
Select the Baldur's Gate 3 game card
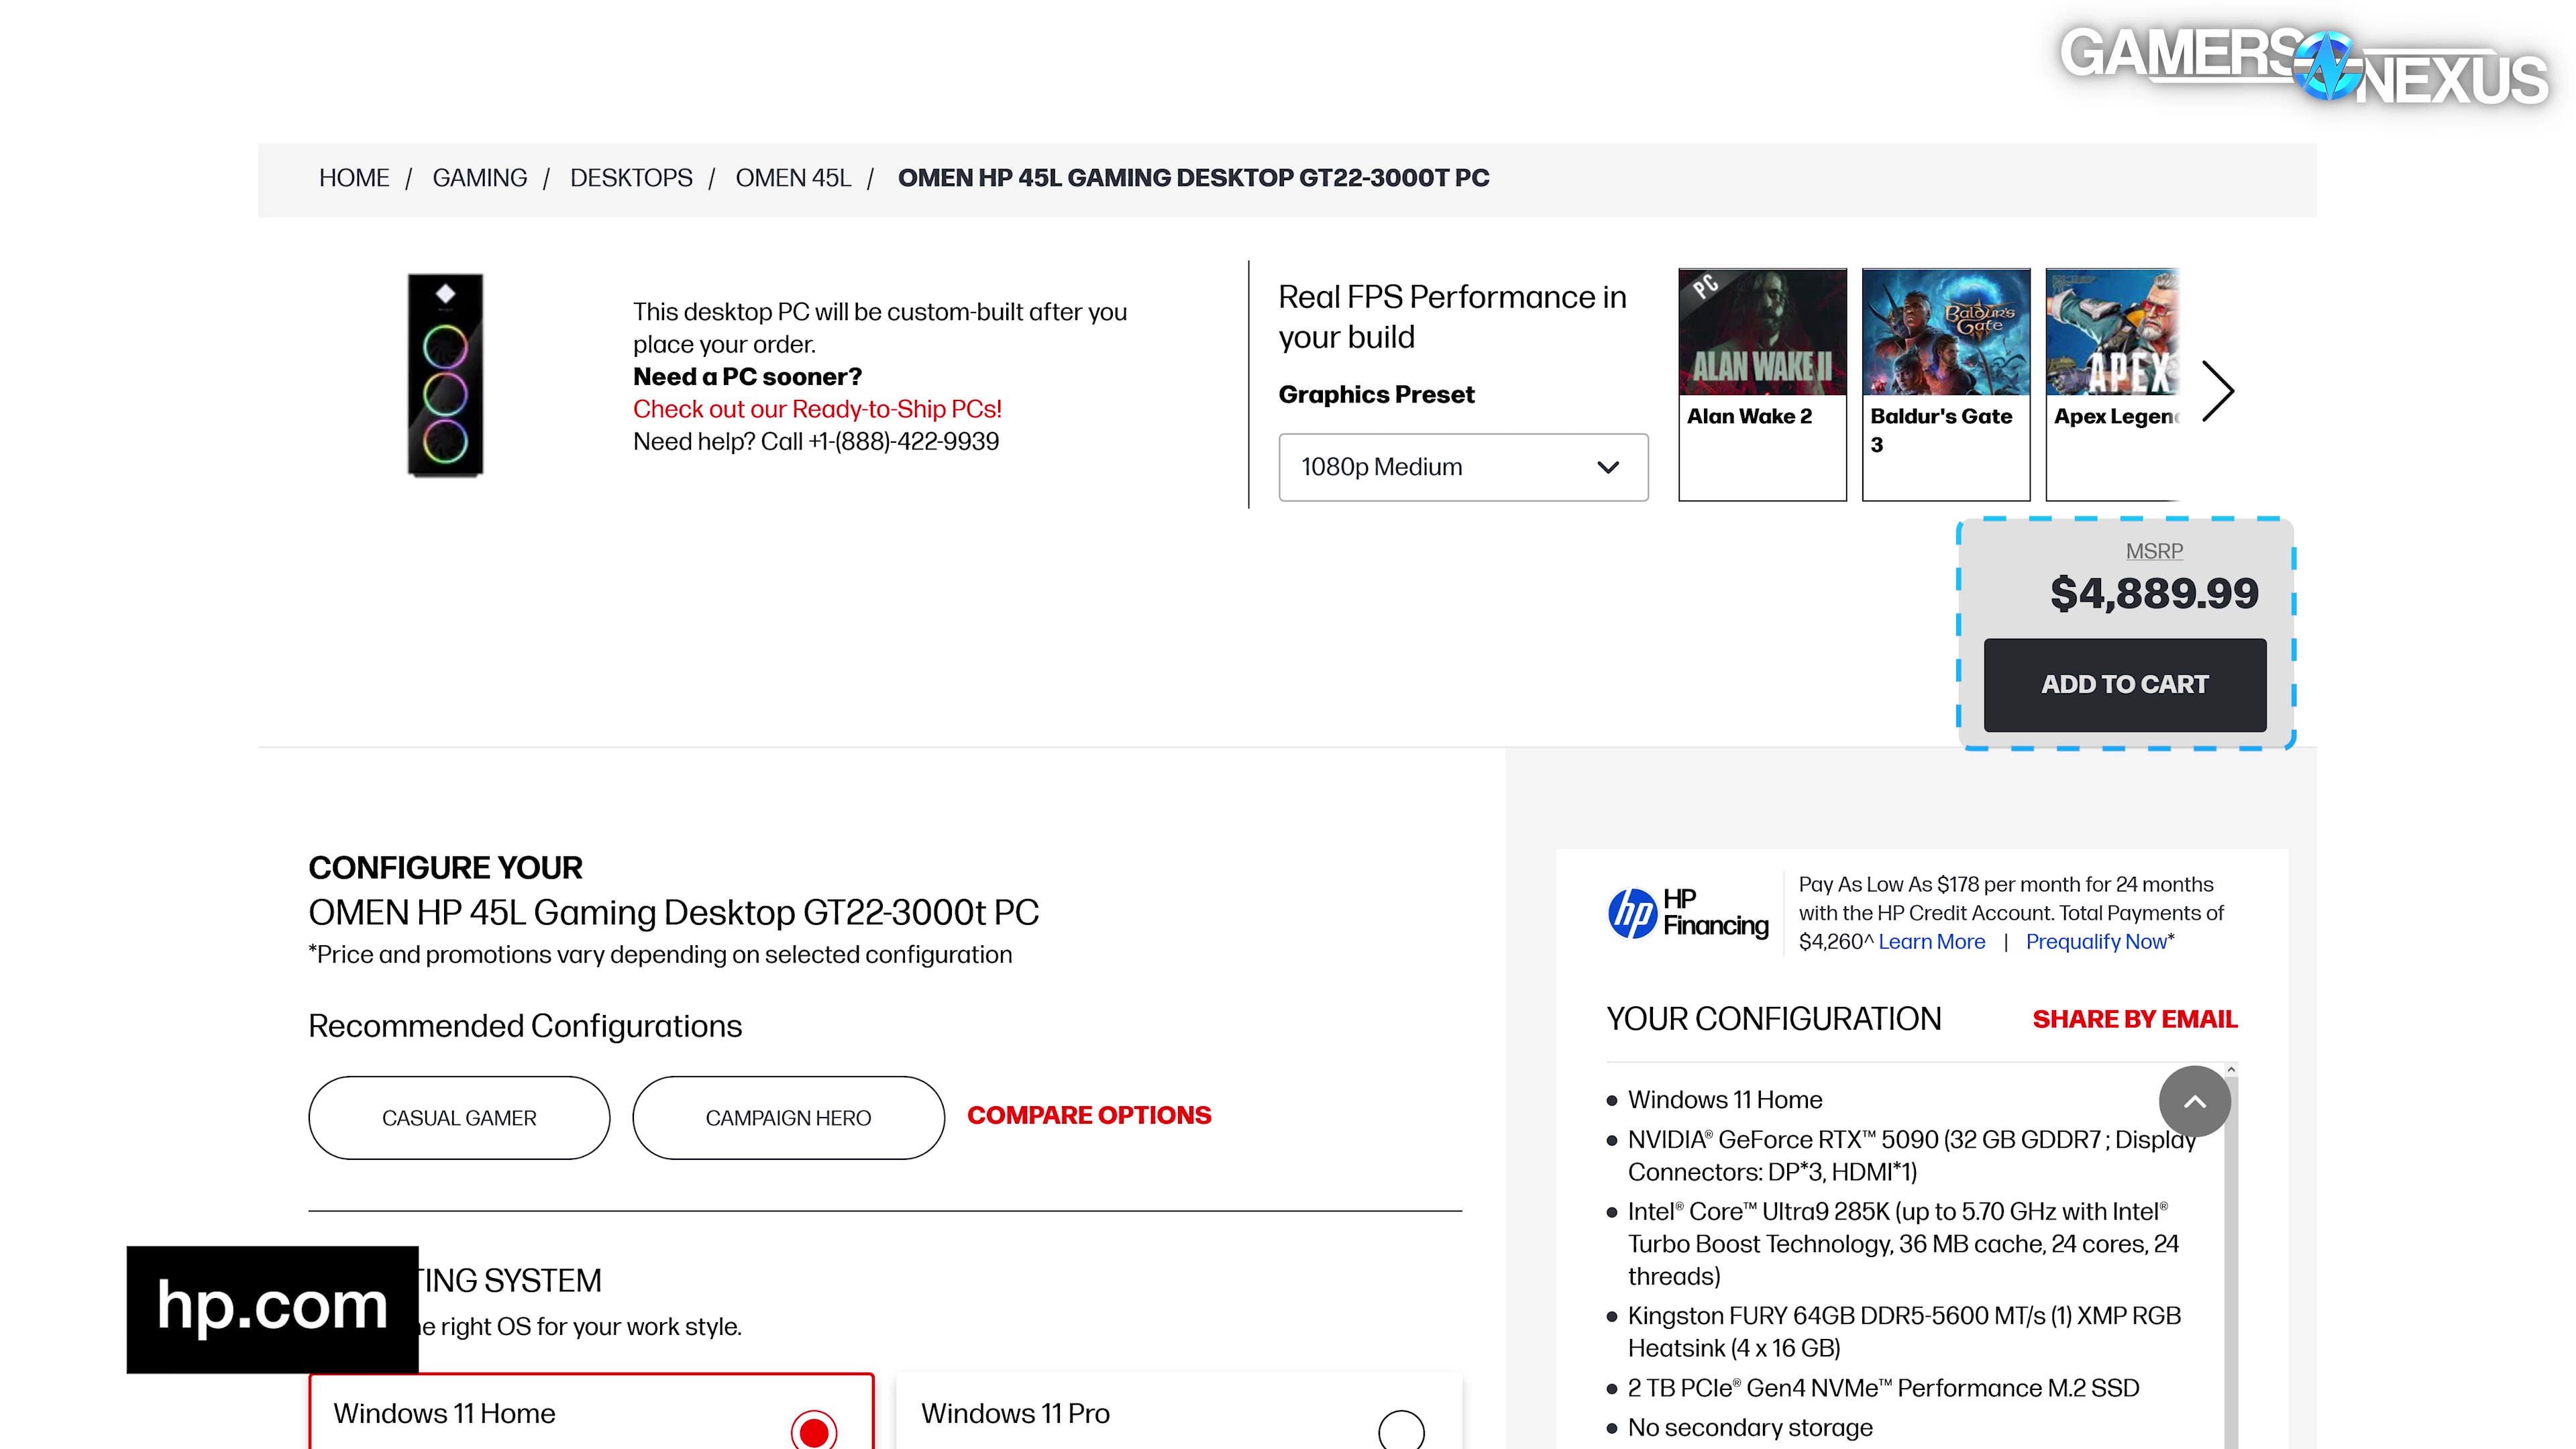pos(1946,384)
